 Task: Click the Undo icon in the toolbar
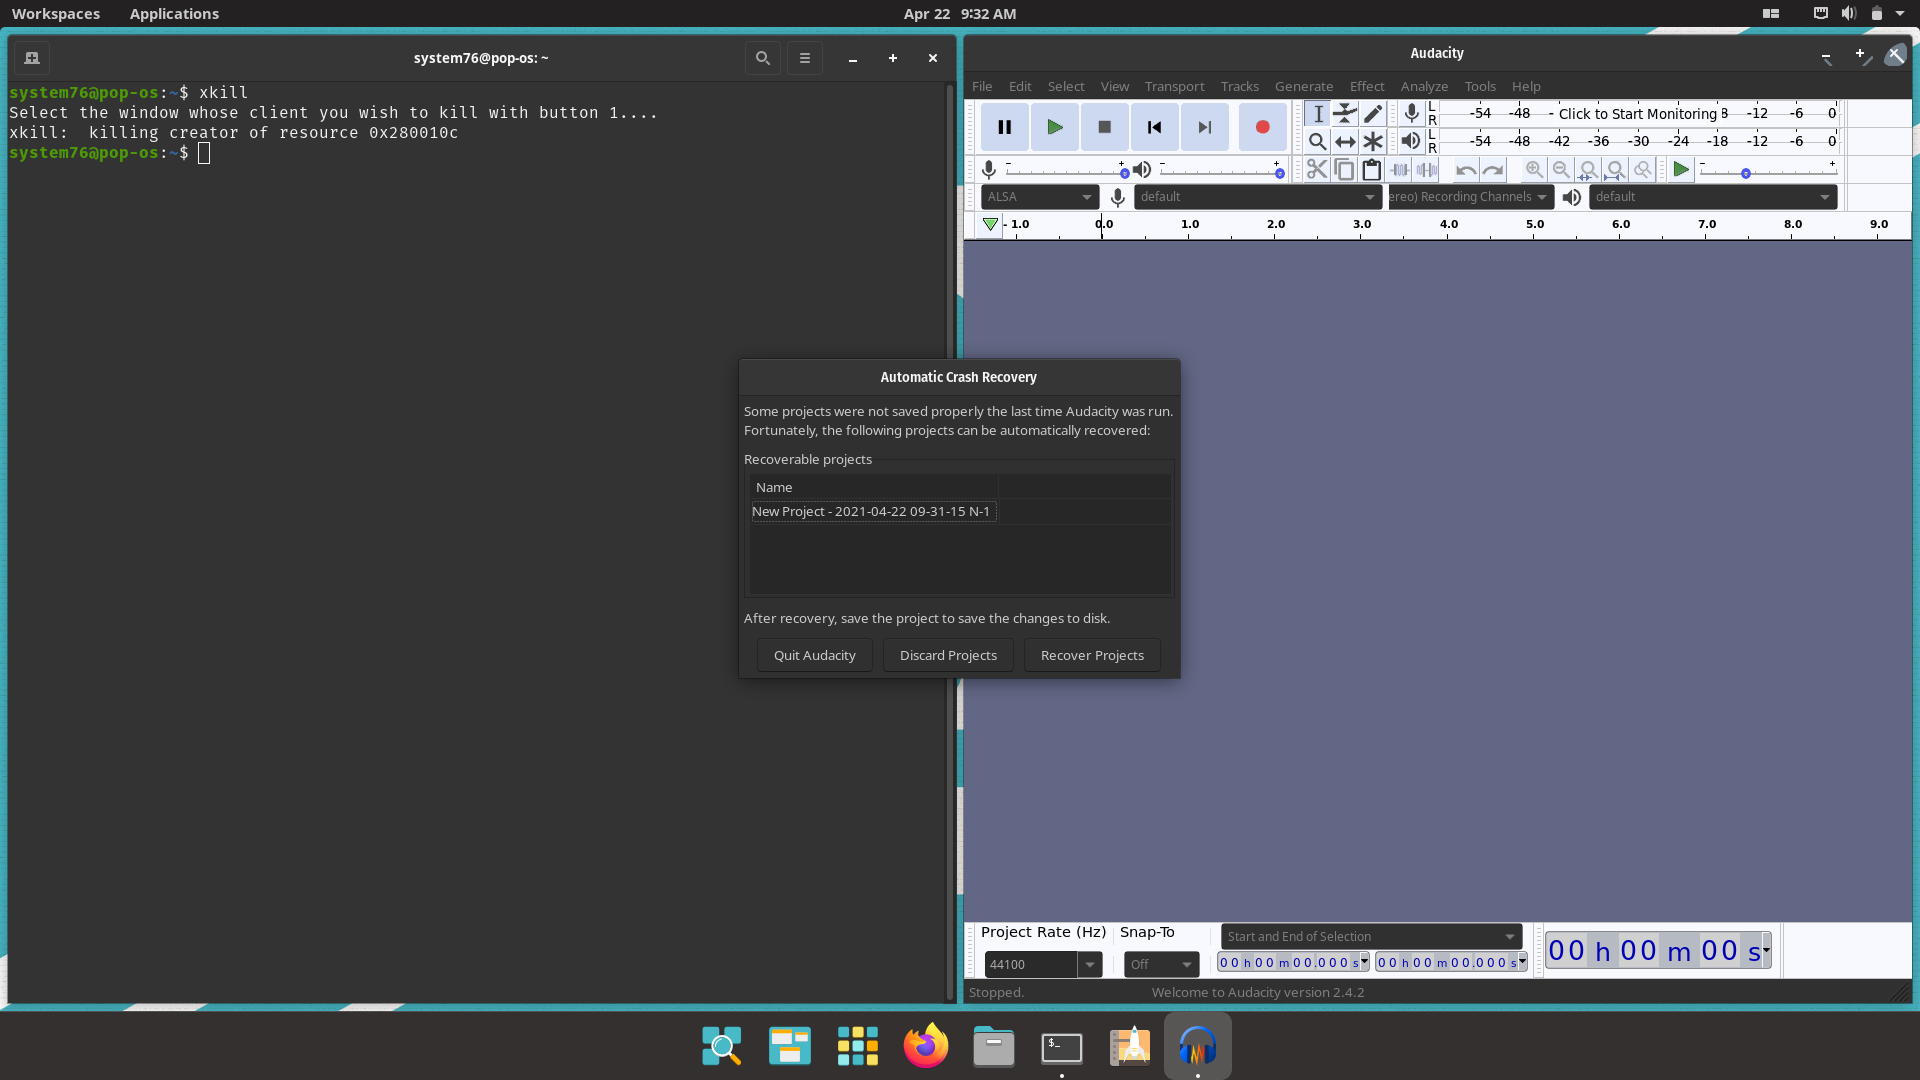tap(1464, 169)
